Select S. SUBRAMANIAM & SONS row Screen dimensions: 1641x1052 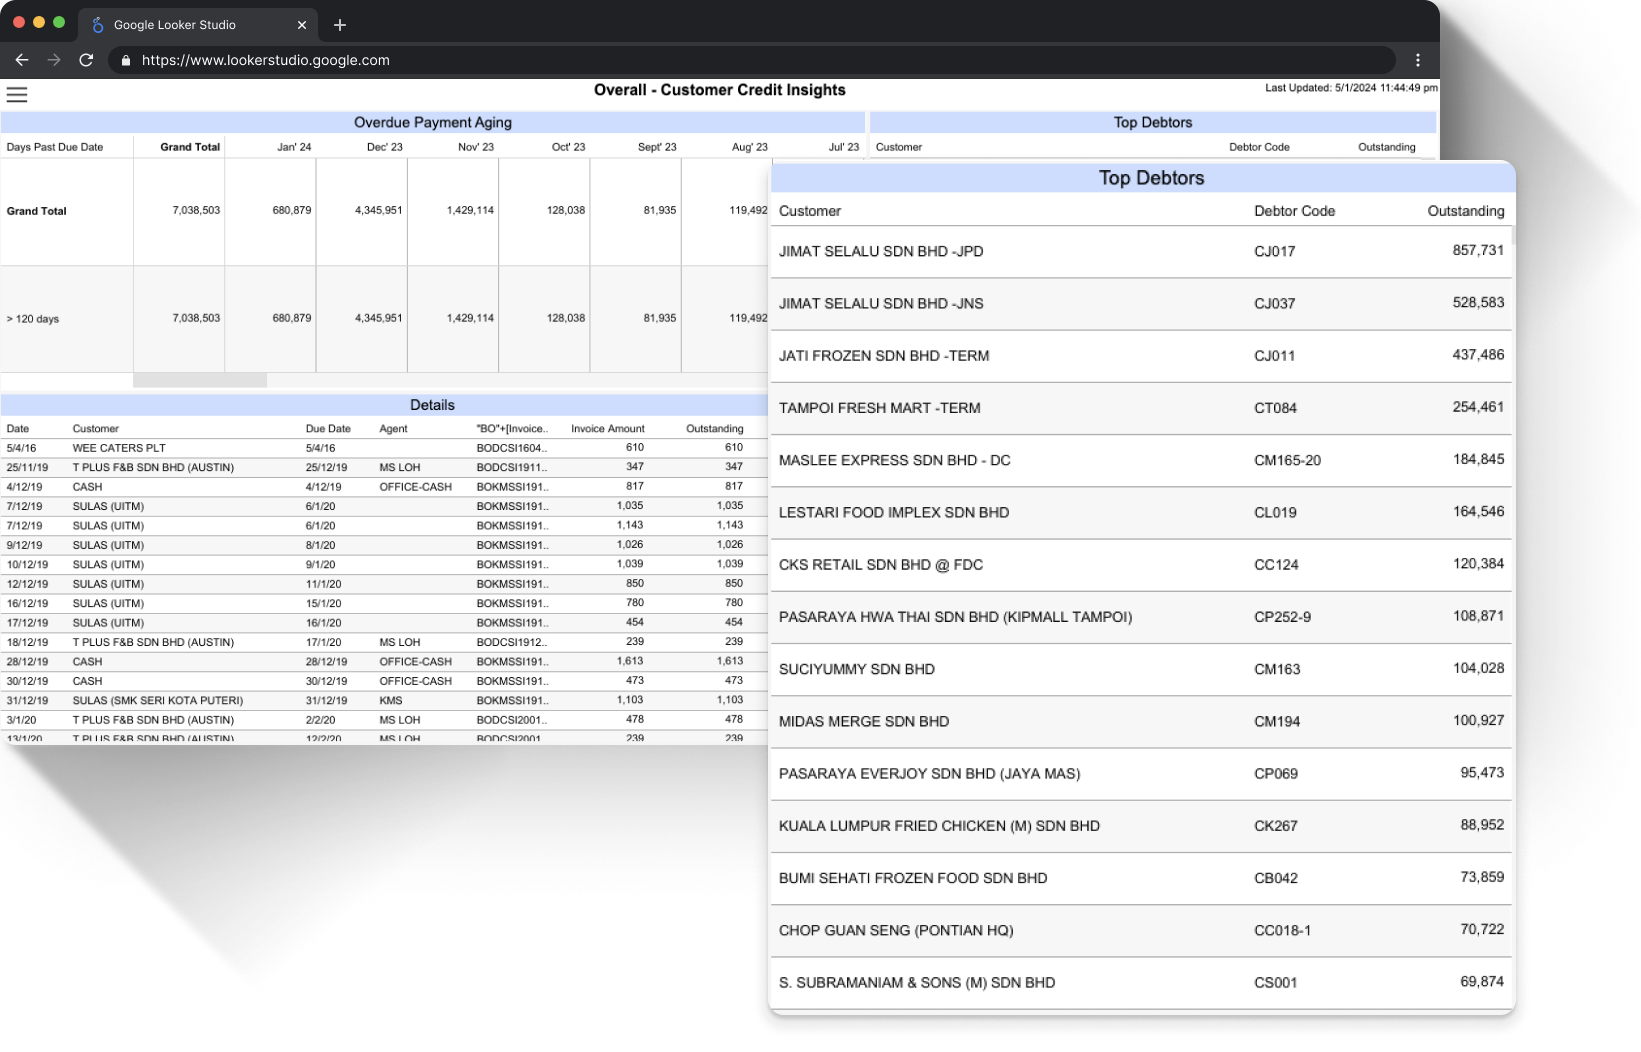(1140, 983)
